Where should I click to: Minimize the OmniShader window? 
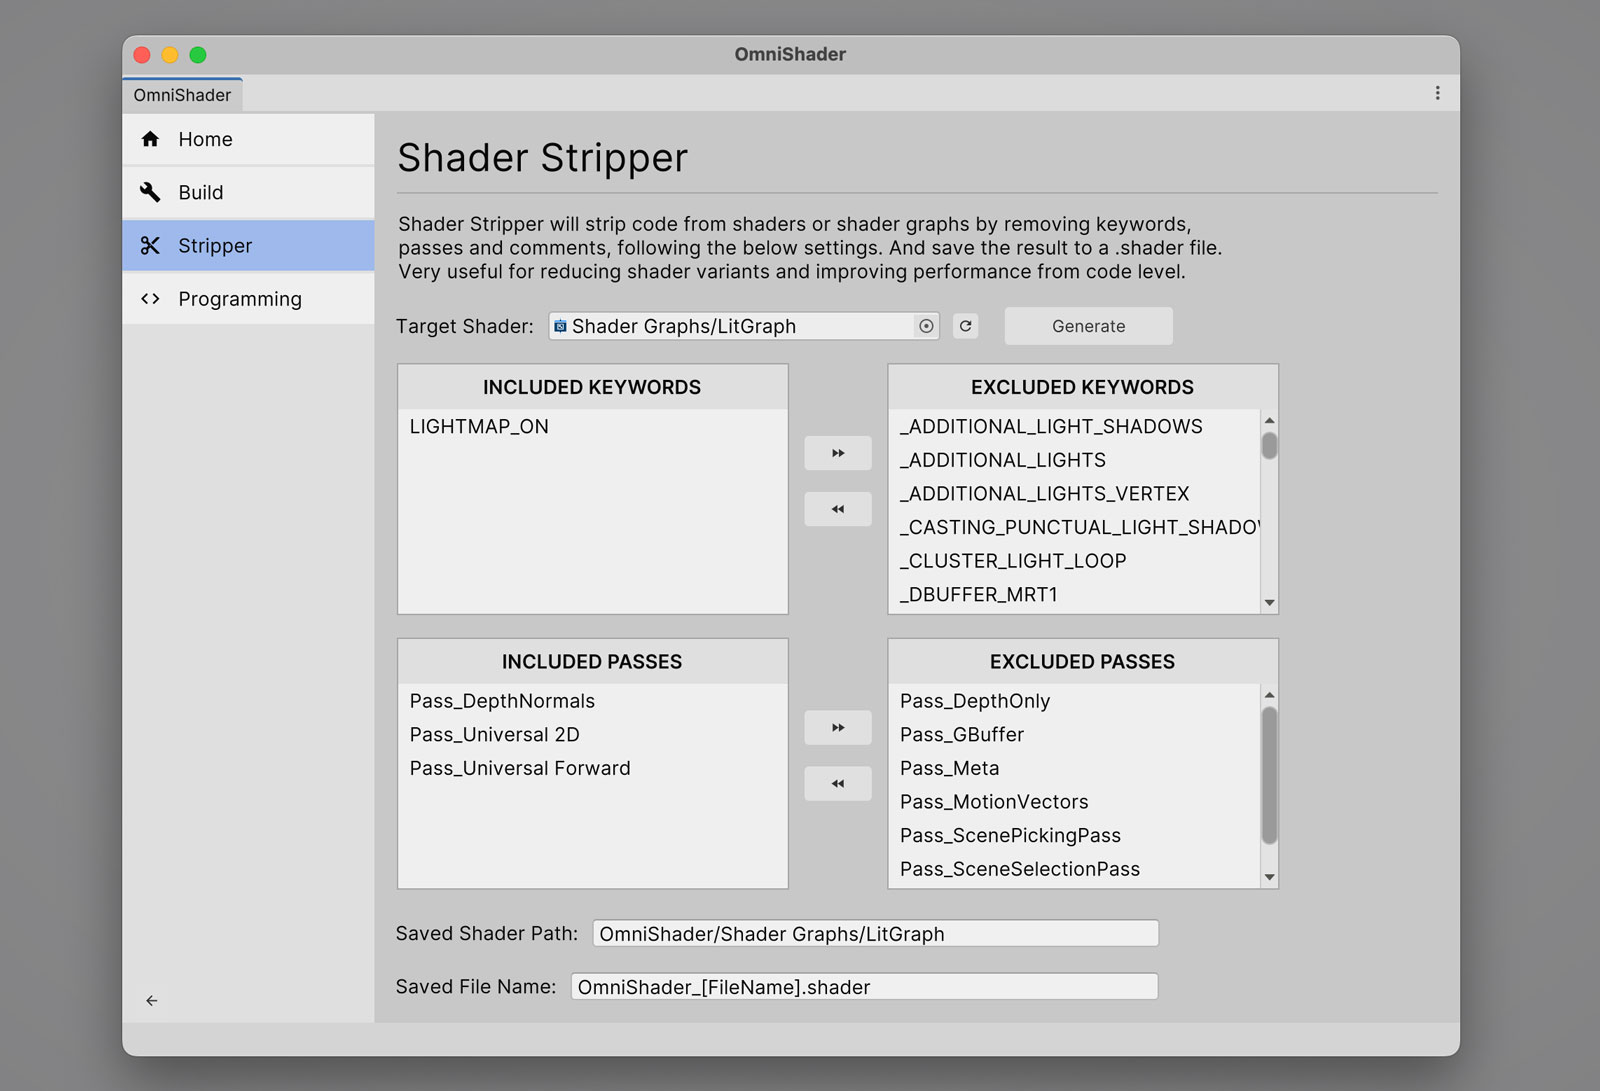(x=170, y=55)
